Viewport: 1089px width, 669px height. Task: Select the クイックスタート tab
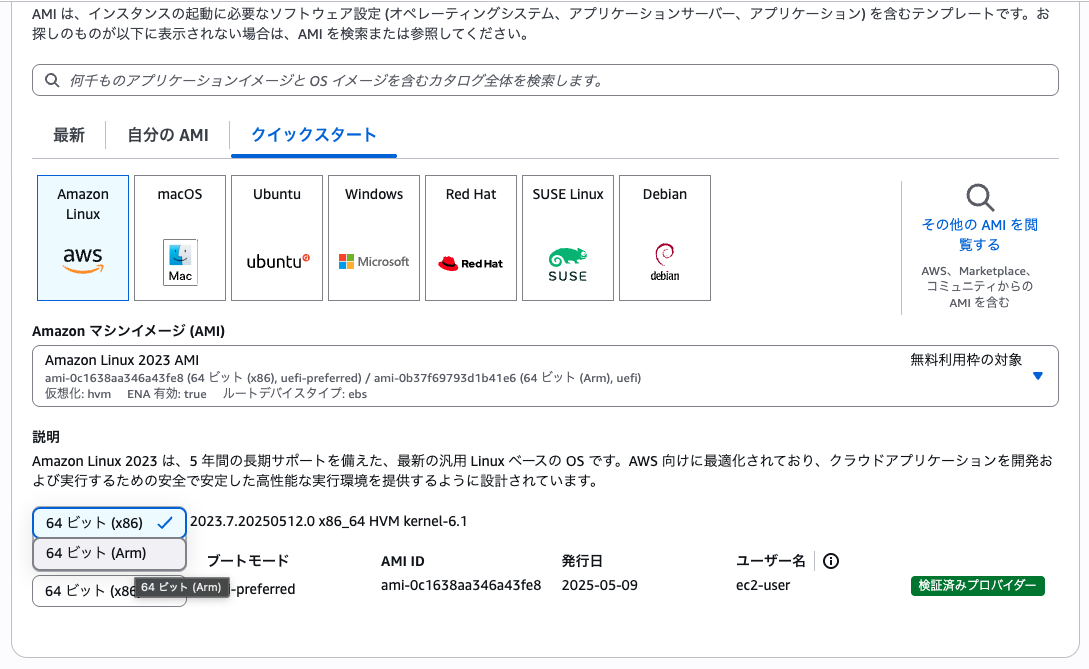(313, 135)
